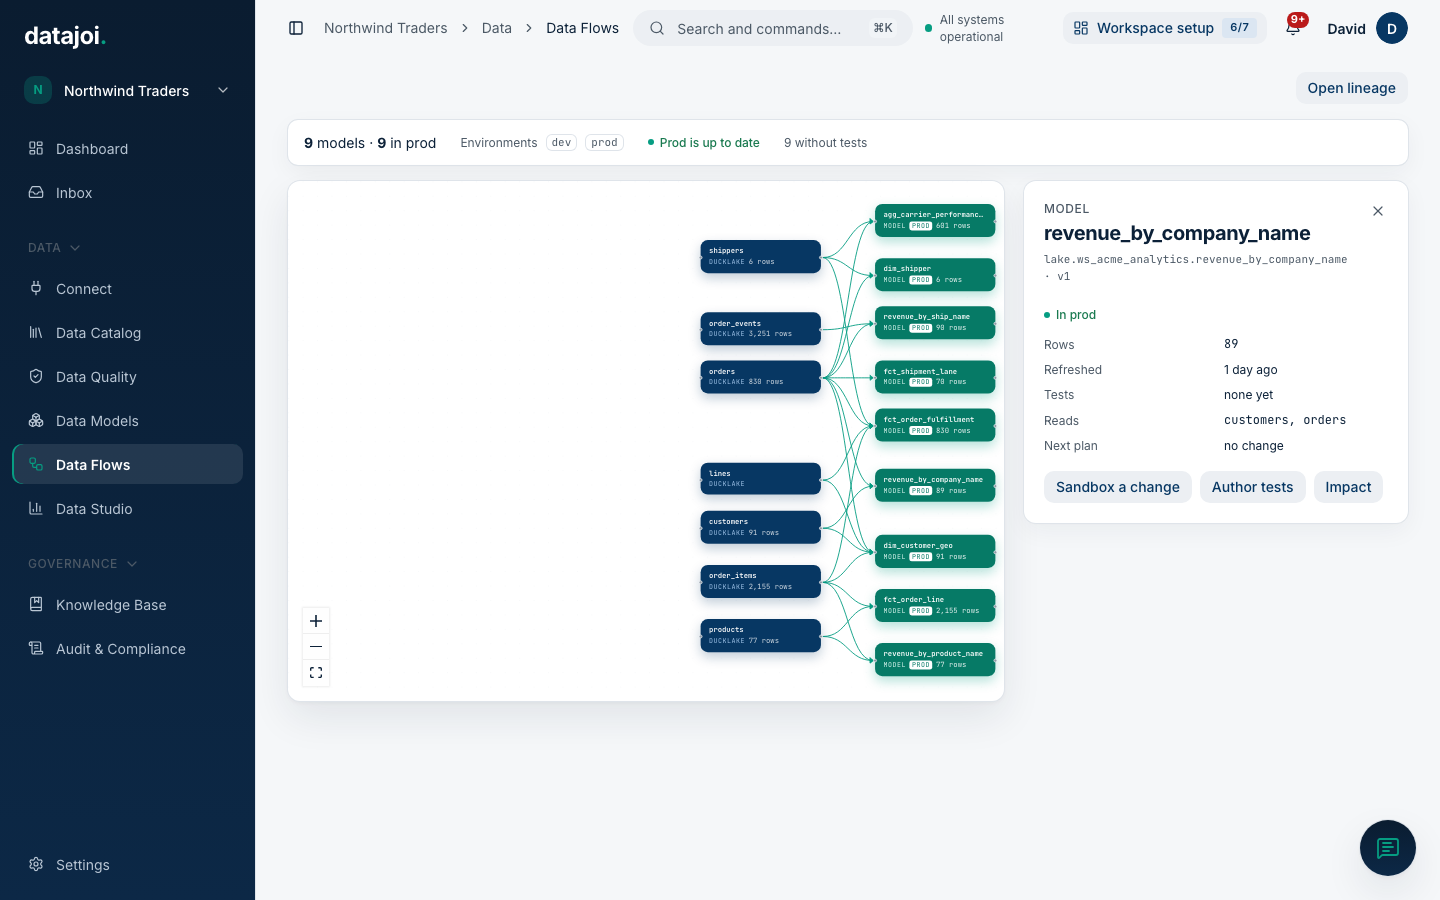Click the Northwind Traders breadcrumb
The height and width of the screenshot is (900, 1440).
coord(386,28)
